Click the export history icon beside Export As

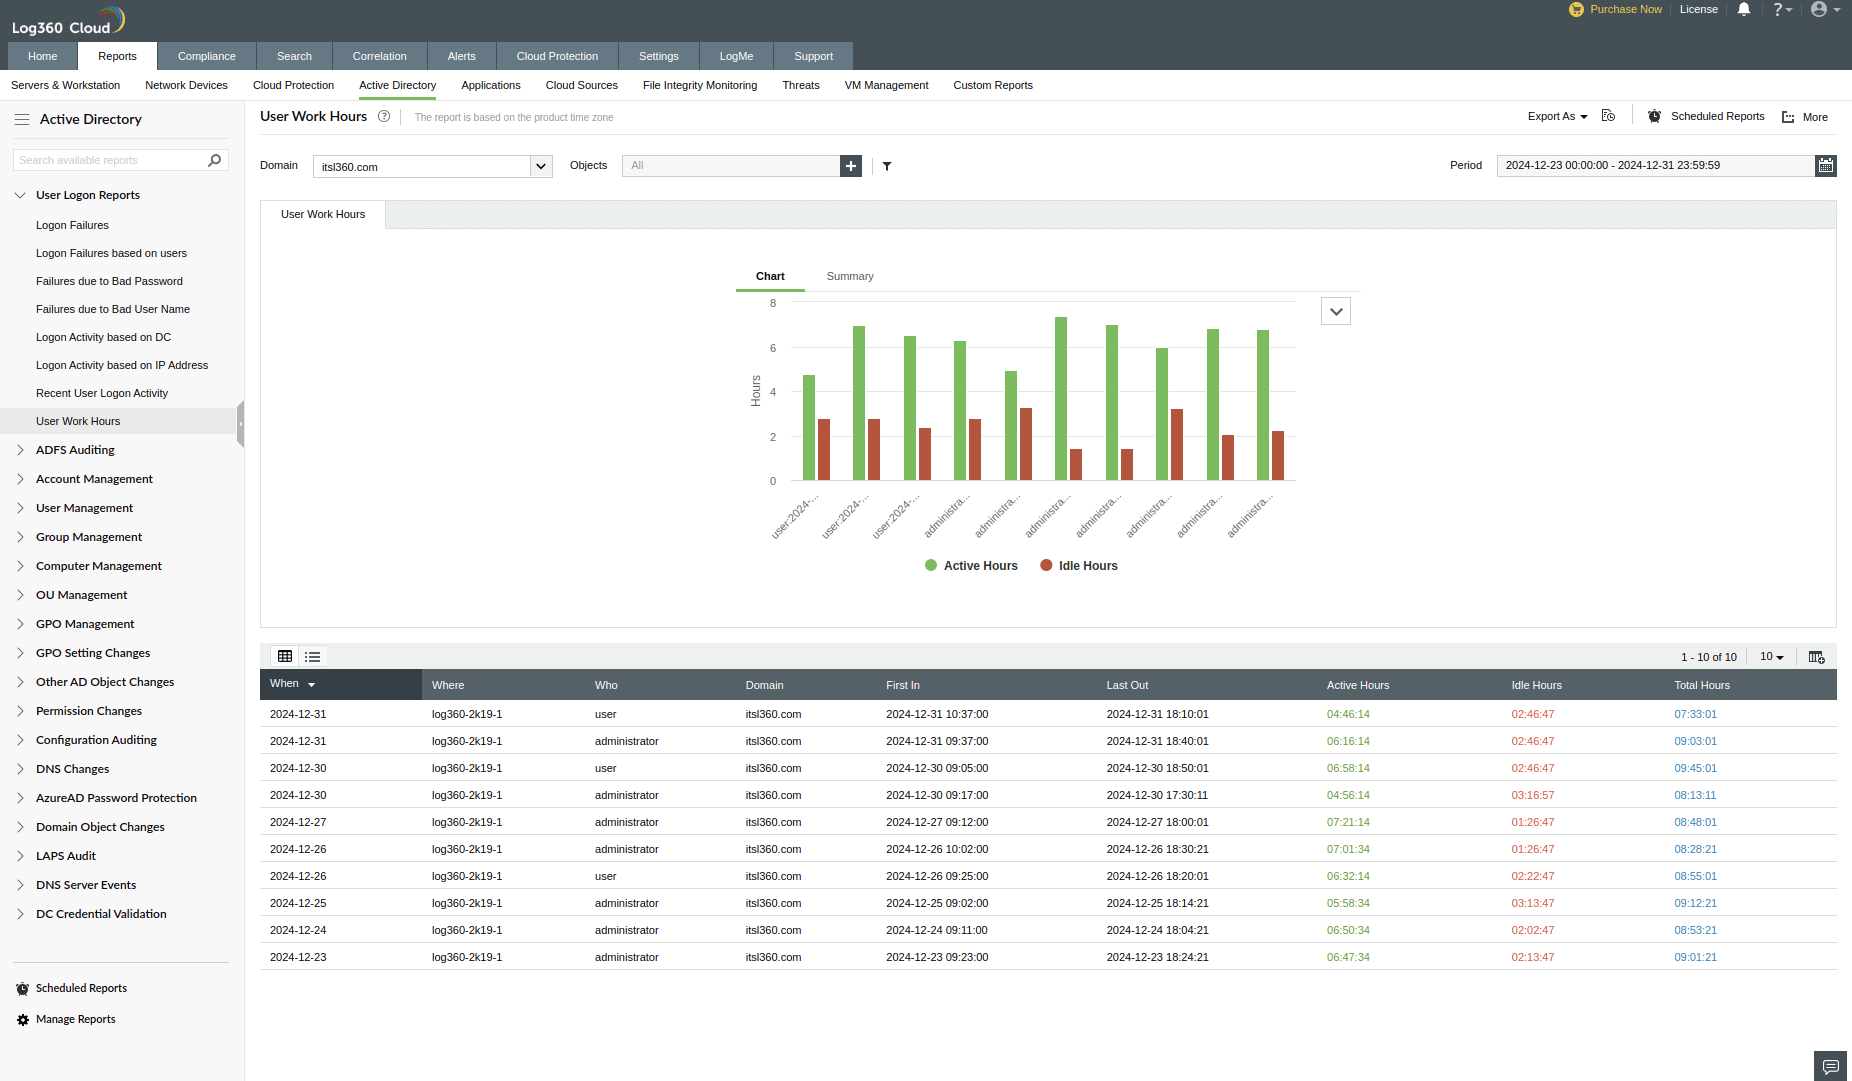[1608, 116]
